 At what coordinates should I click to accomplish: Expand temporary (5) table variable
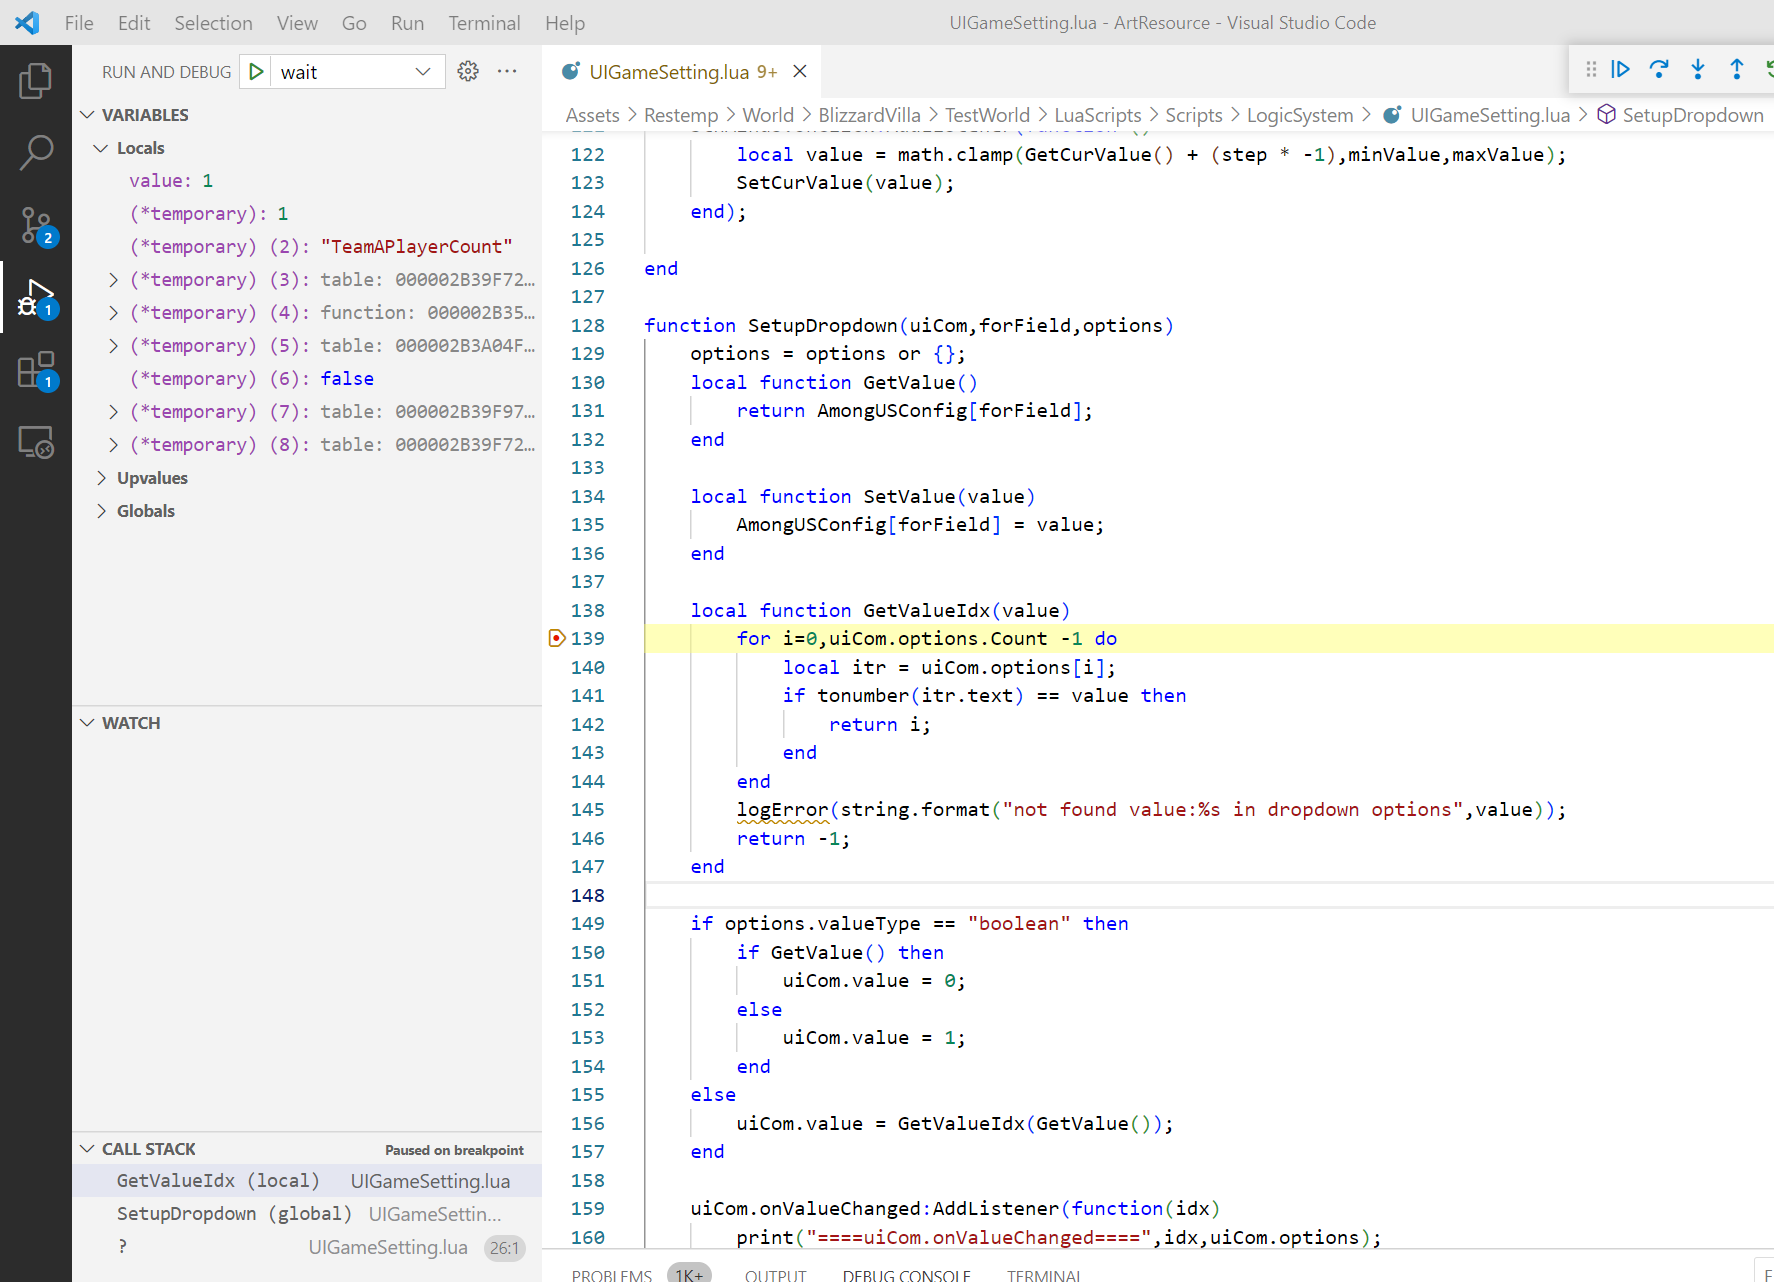click(113, 346)
